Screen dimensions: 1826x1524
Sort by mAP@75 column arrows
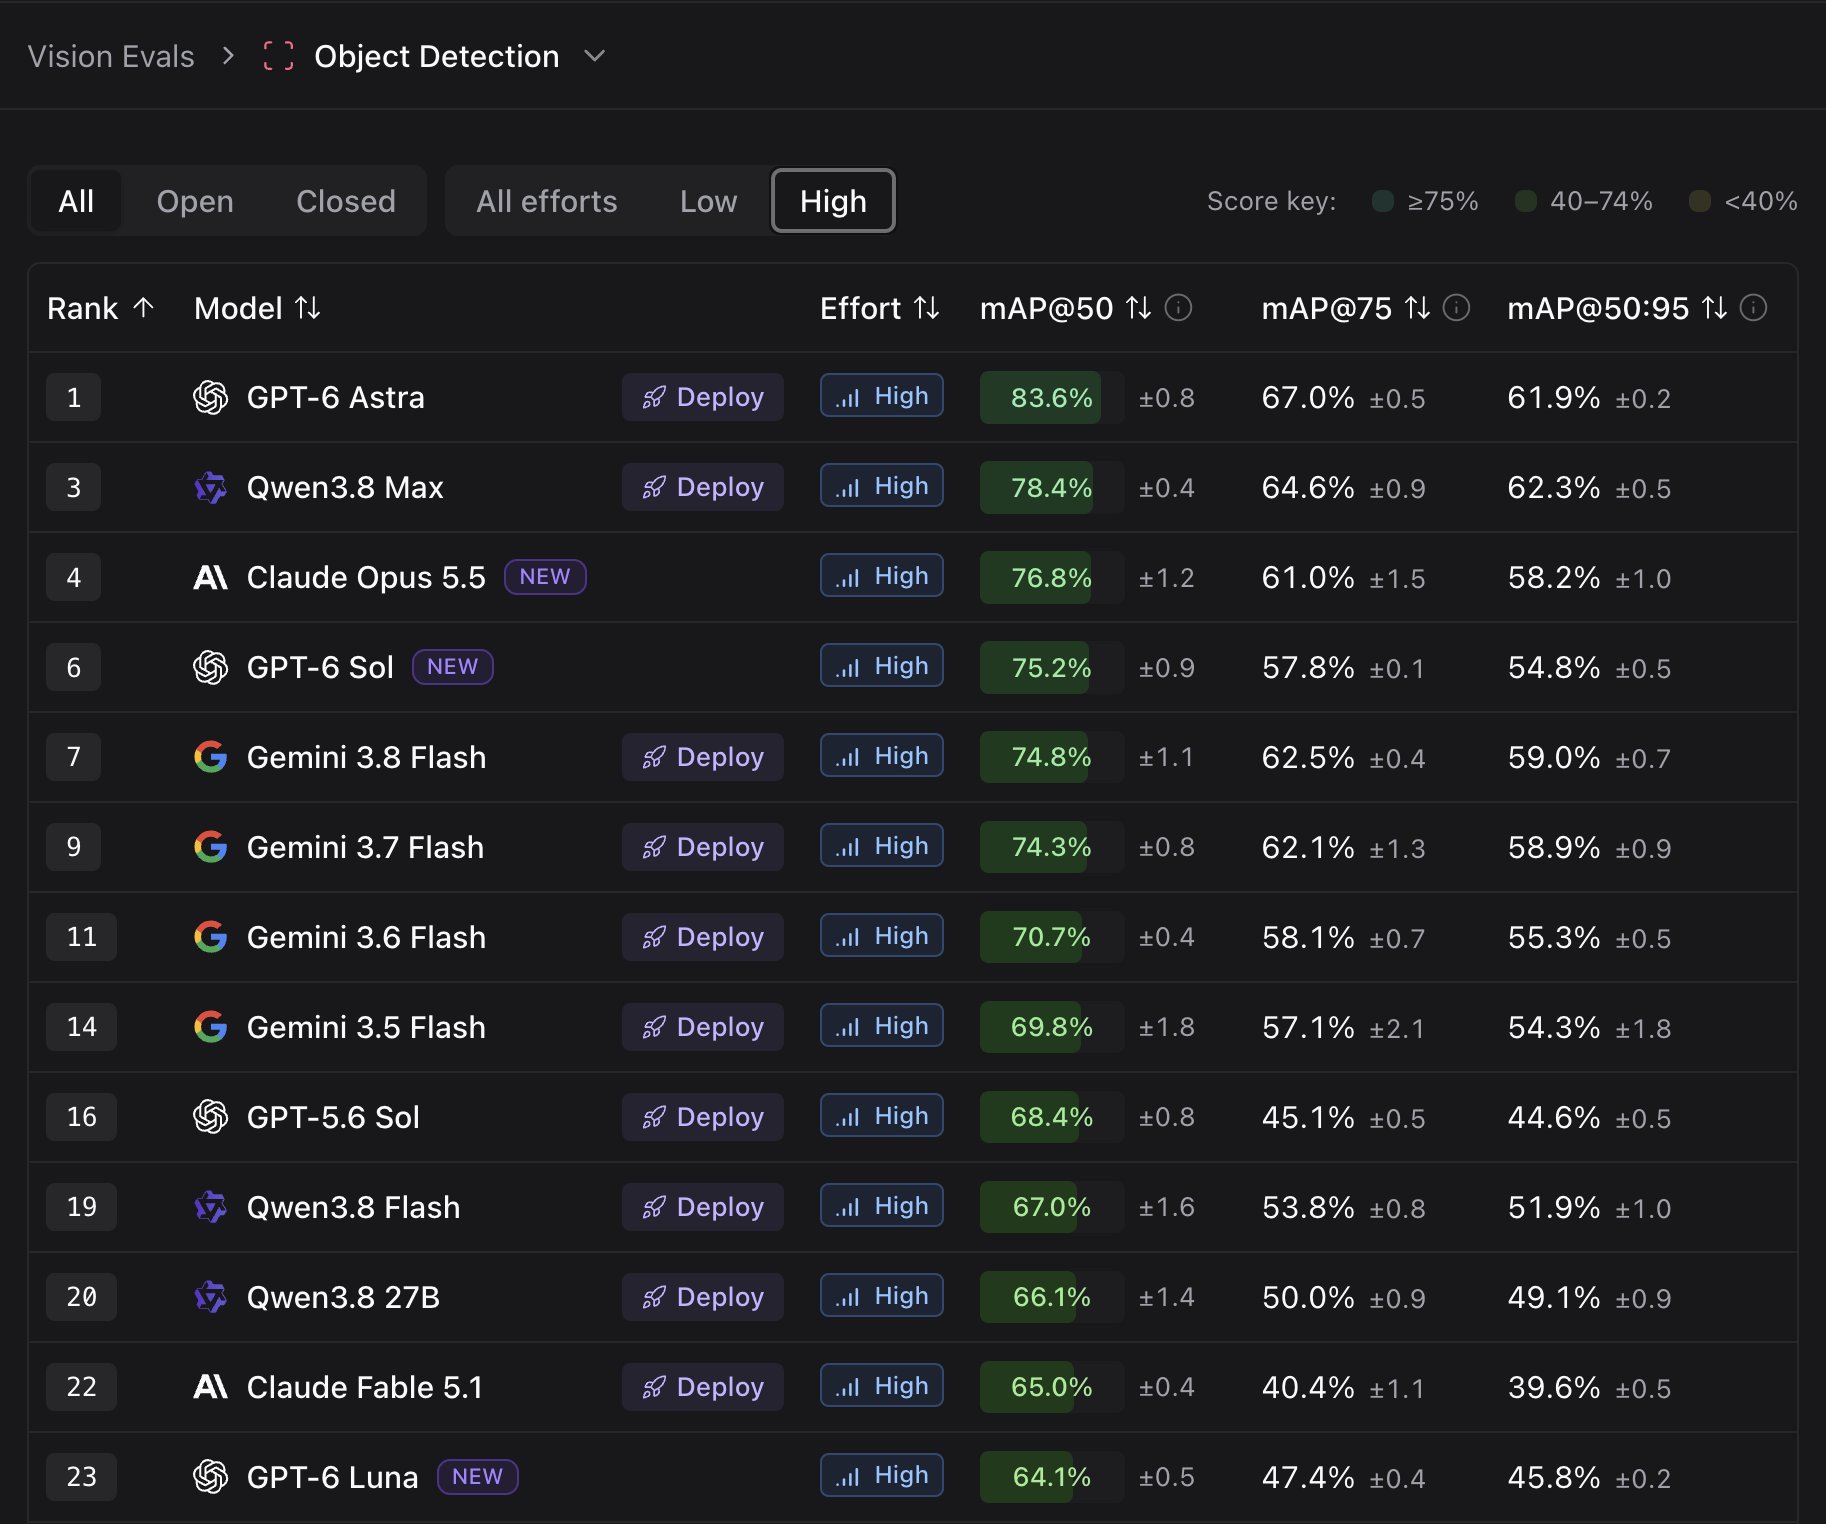coord(1417,308)
